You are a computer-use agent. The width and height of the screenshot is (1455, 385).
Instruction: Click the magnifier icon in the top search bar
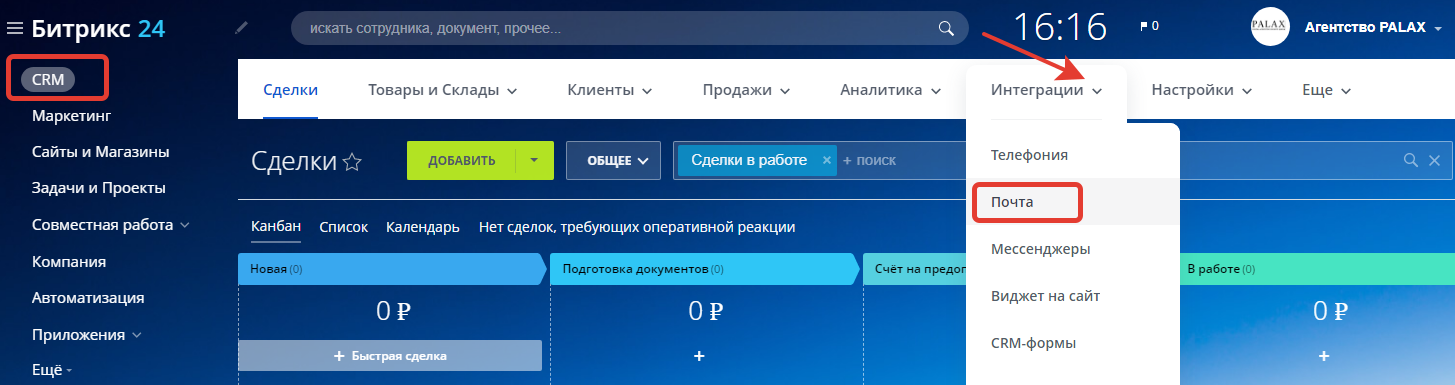946,29
